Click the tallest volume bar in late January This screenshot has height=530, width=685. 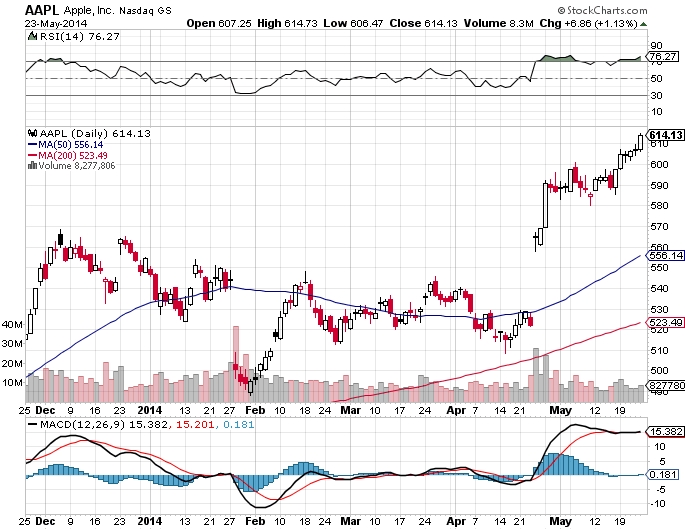pos(236,364)
